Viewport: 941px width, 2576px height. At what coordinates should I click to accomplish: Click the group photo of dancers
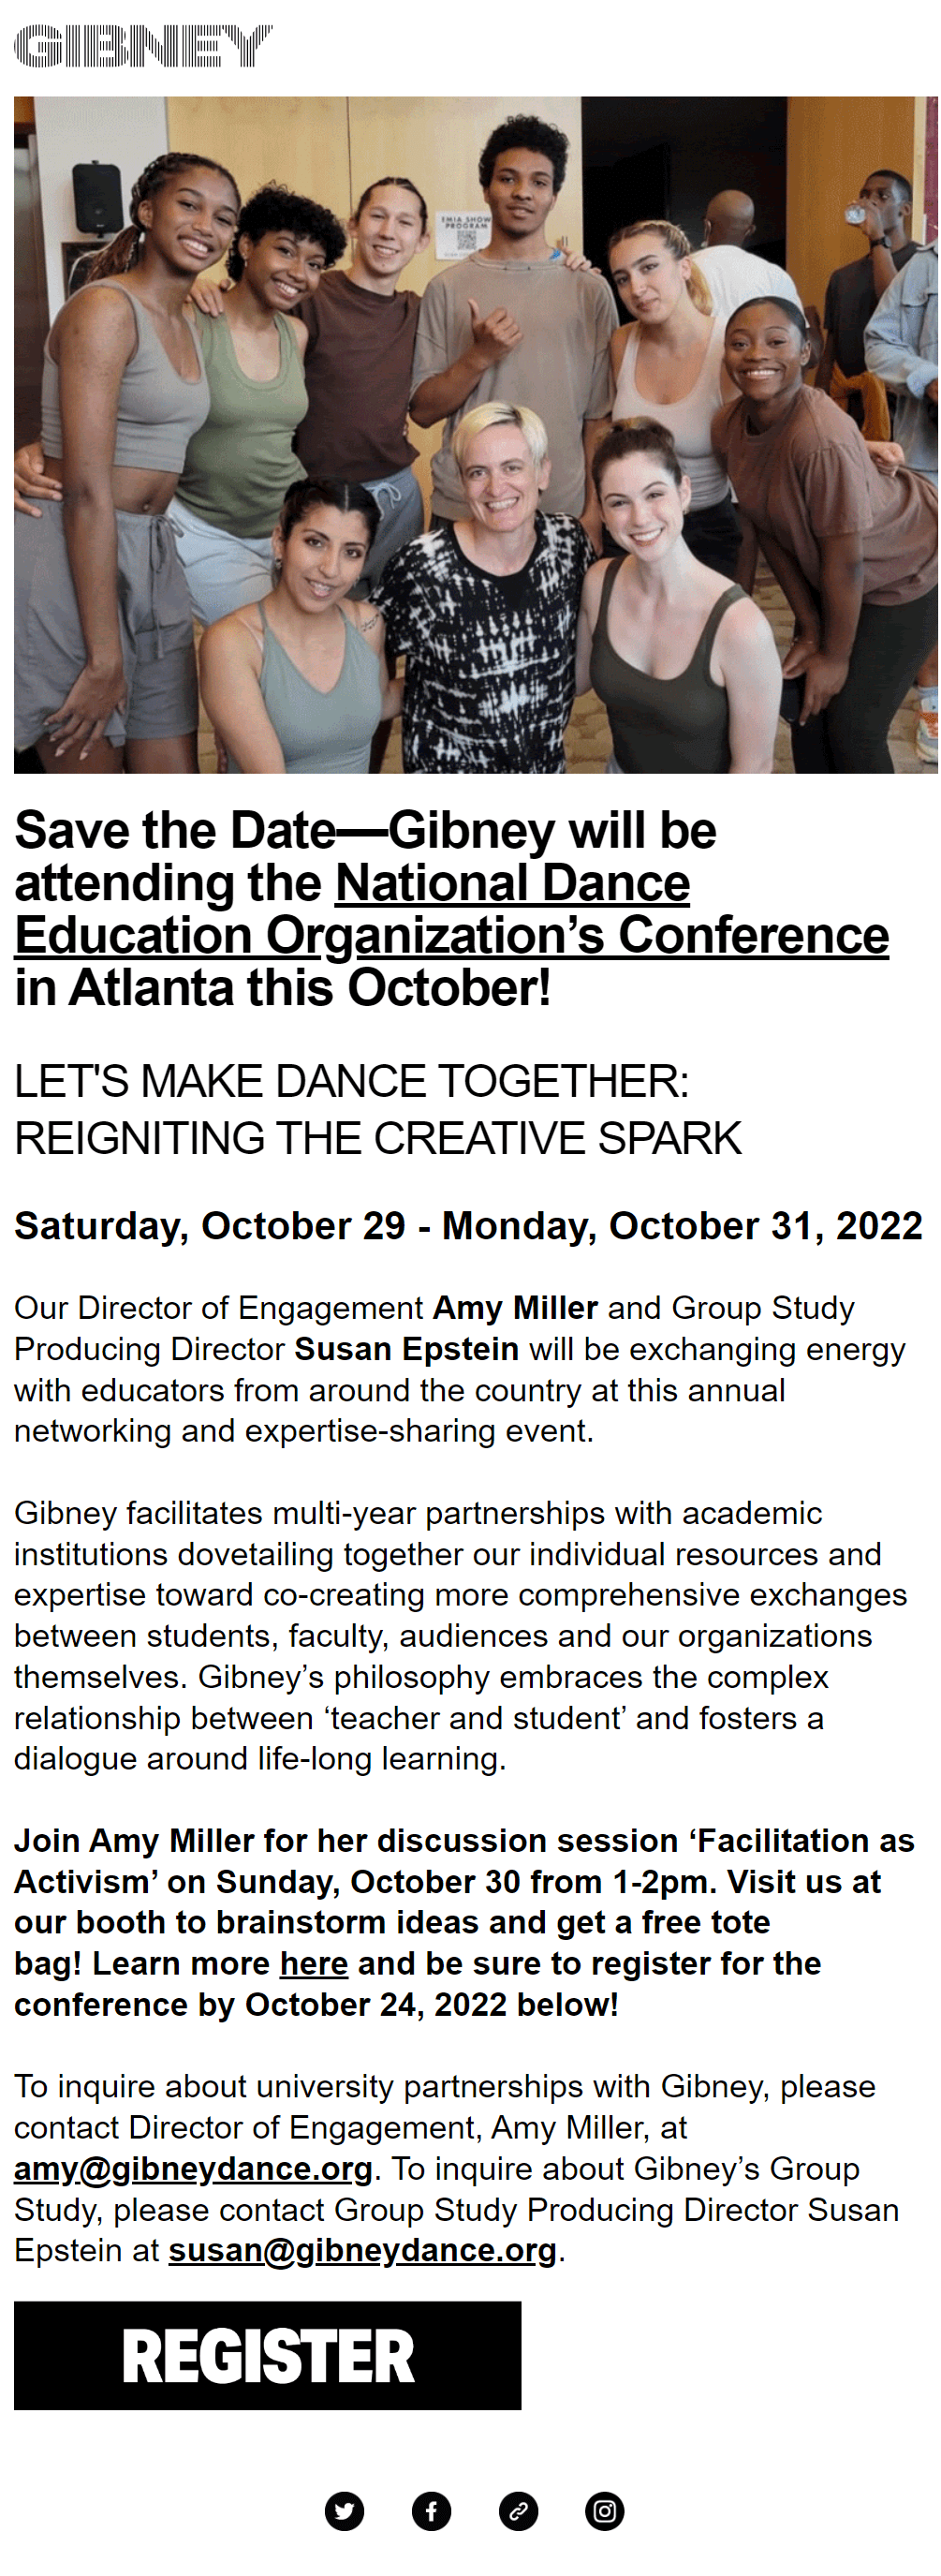[475, 434]
